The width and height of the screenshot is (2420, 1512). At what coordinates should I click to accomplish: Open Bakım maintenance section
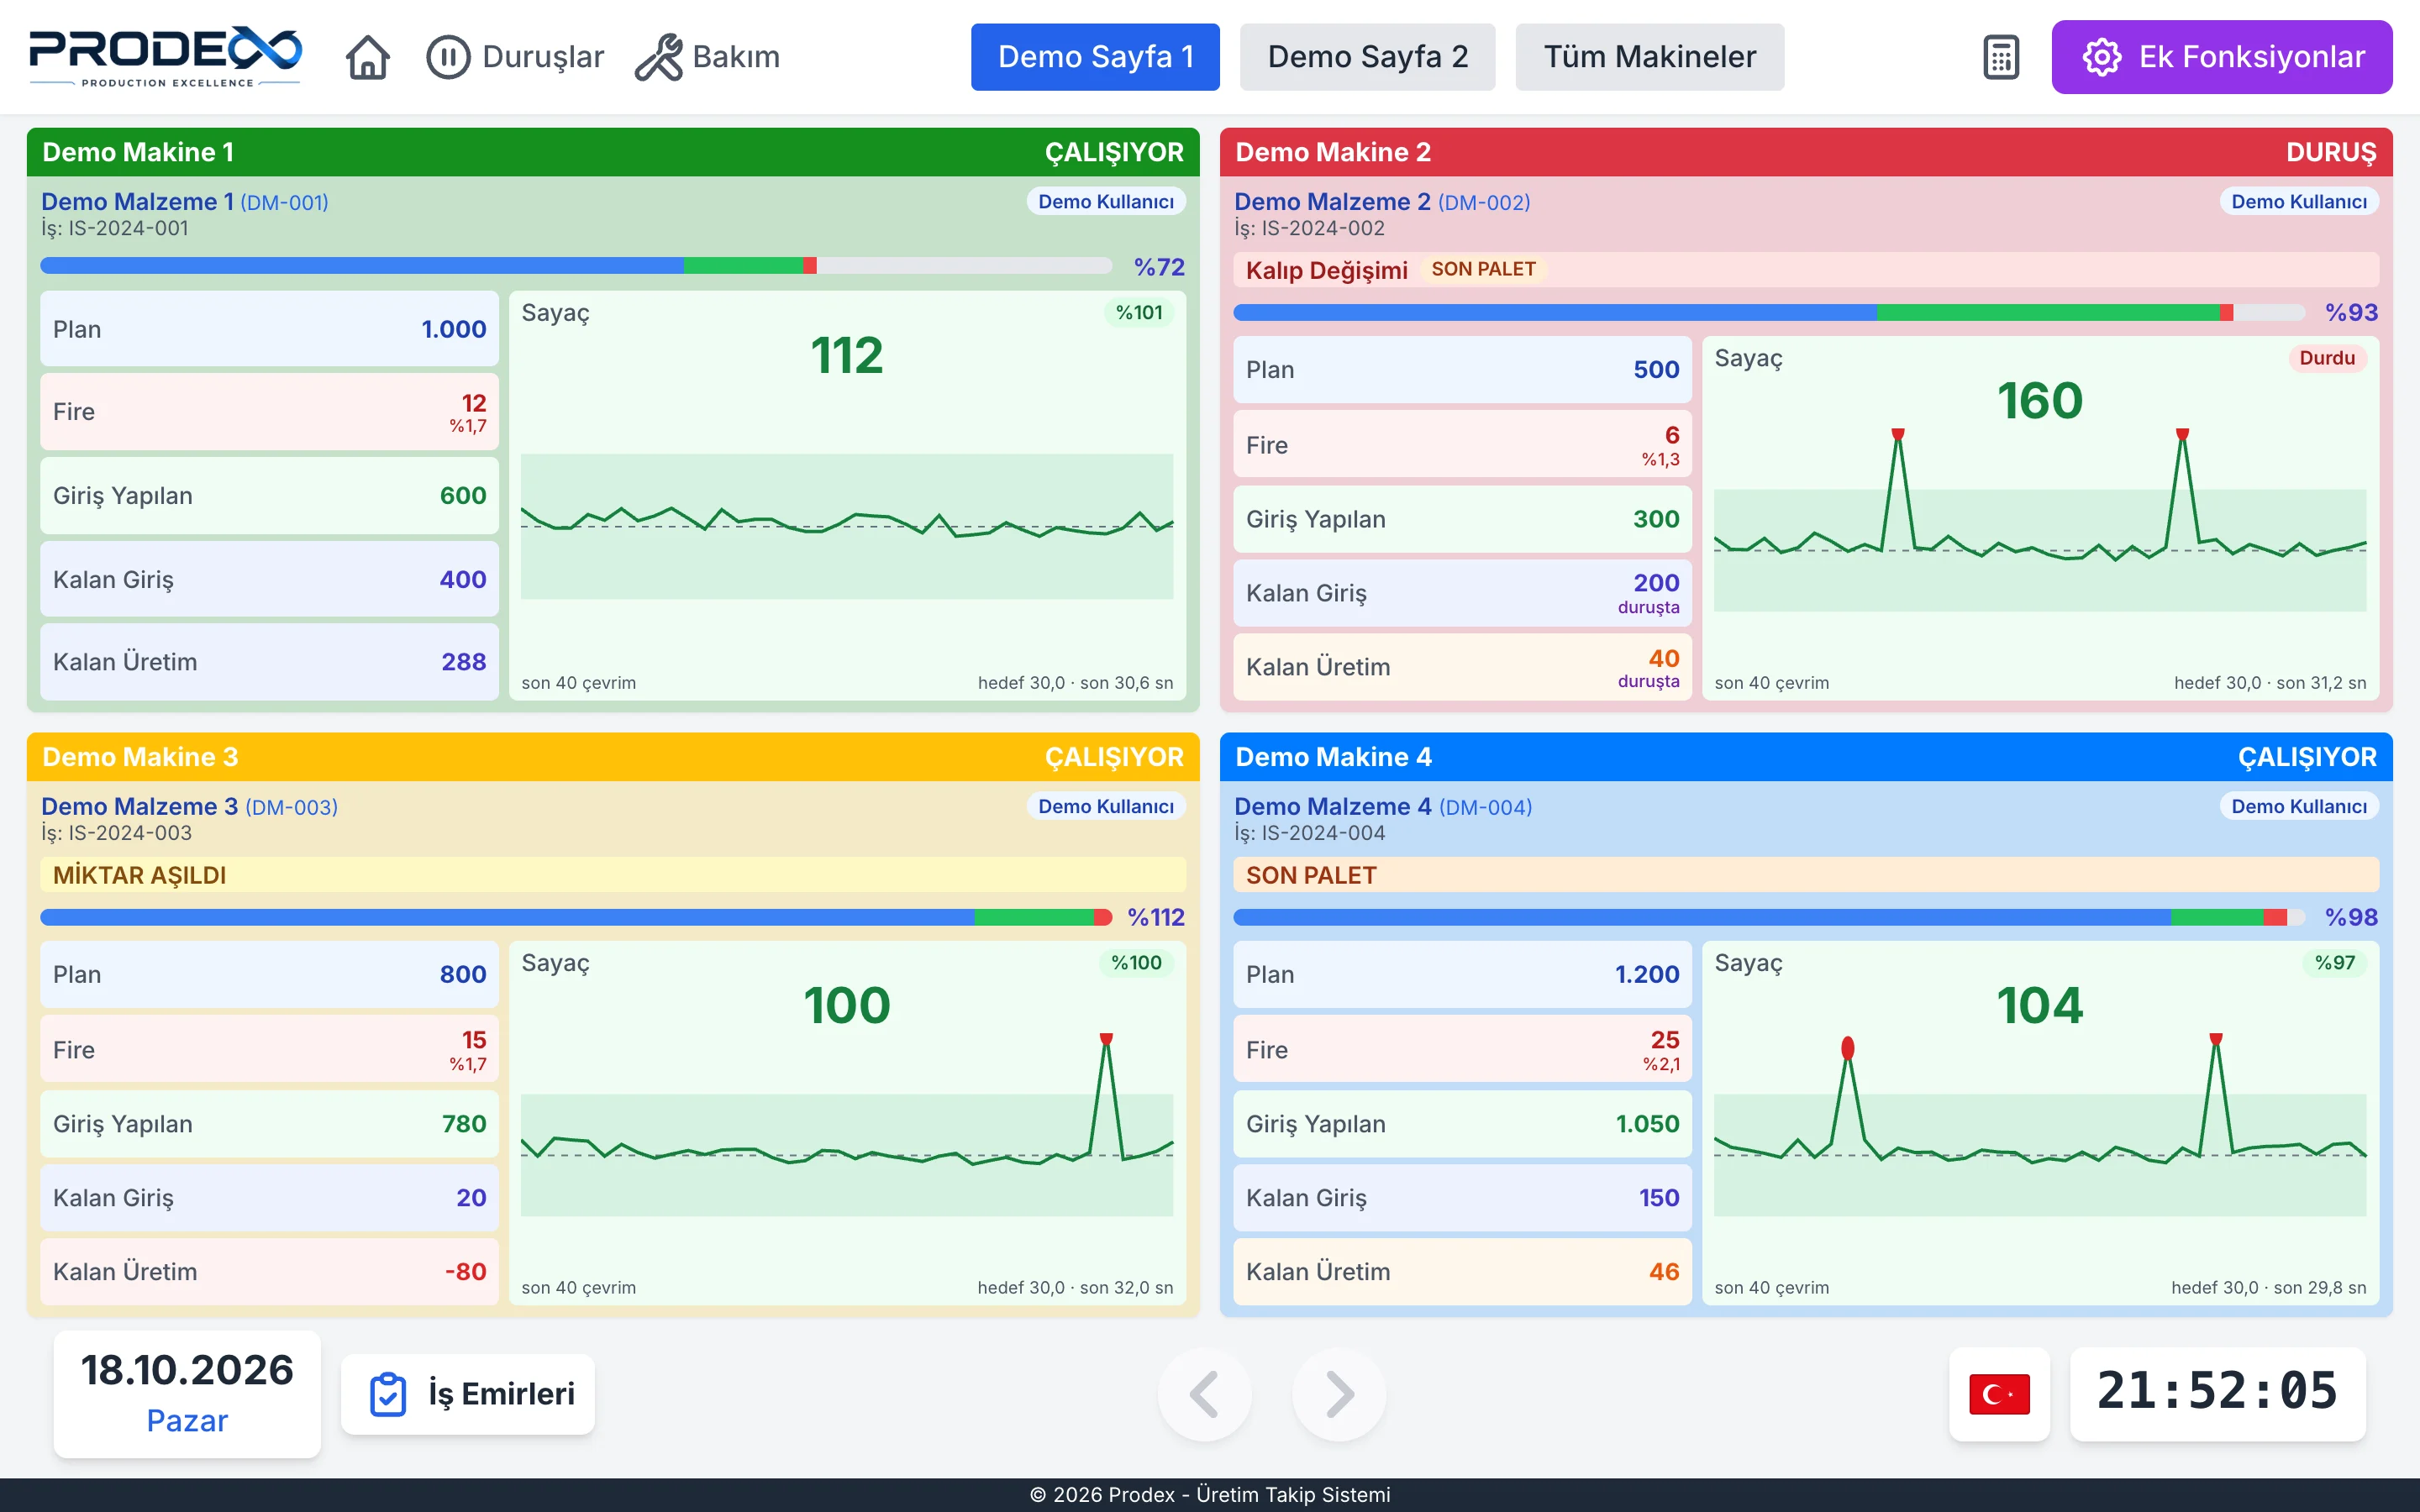tap(707, 57)
